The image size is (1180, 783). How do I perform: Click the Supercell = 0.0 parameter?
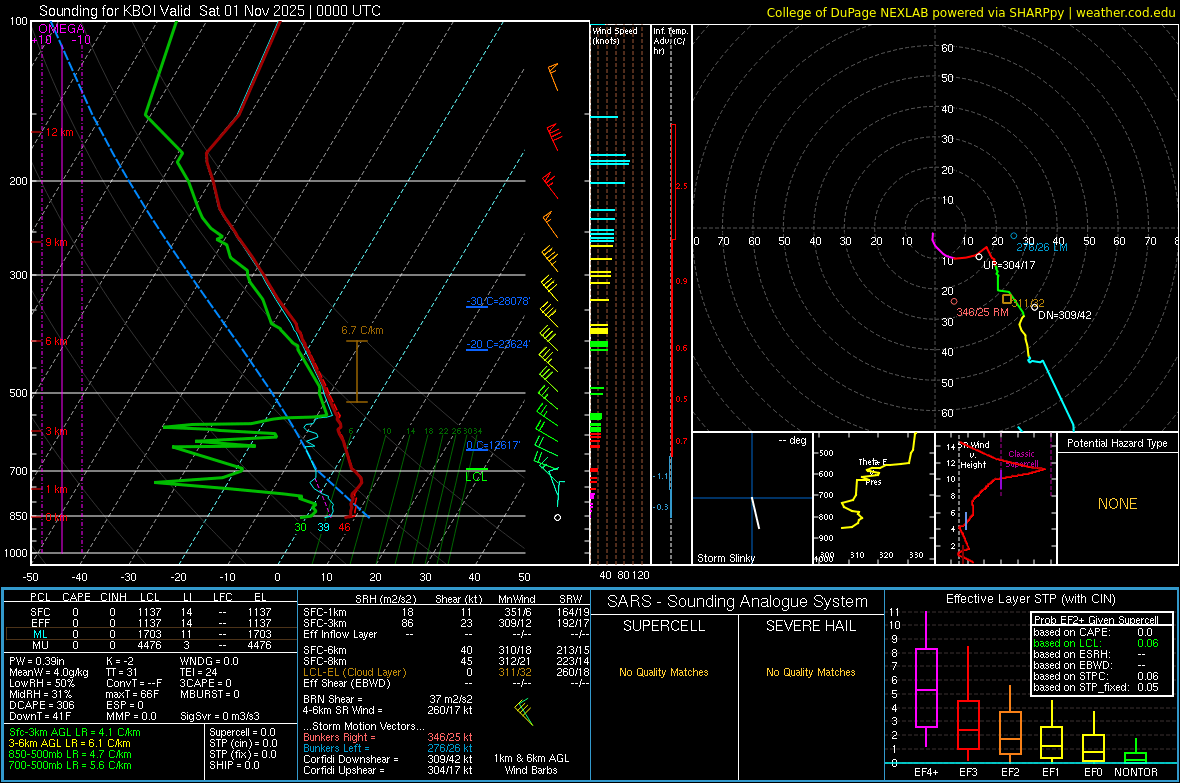(242, 732)
